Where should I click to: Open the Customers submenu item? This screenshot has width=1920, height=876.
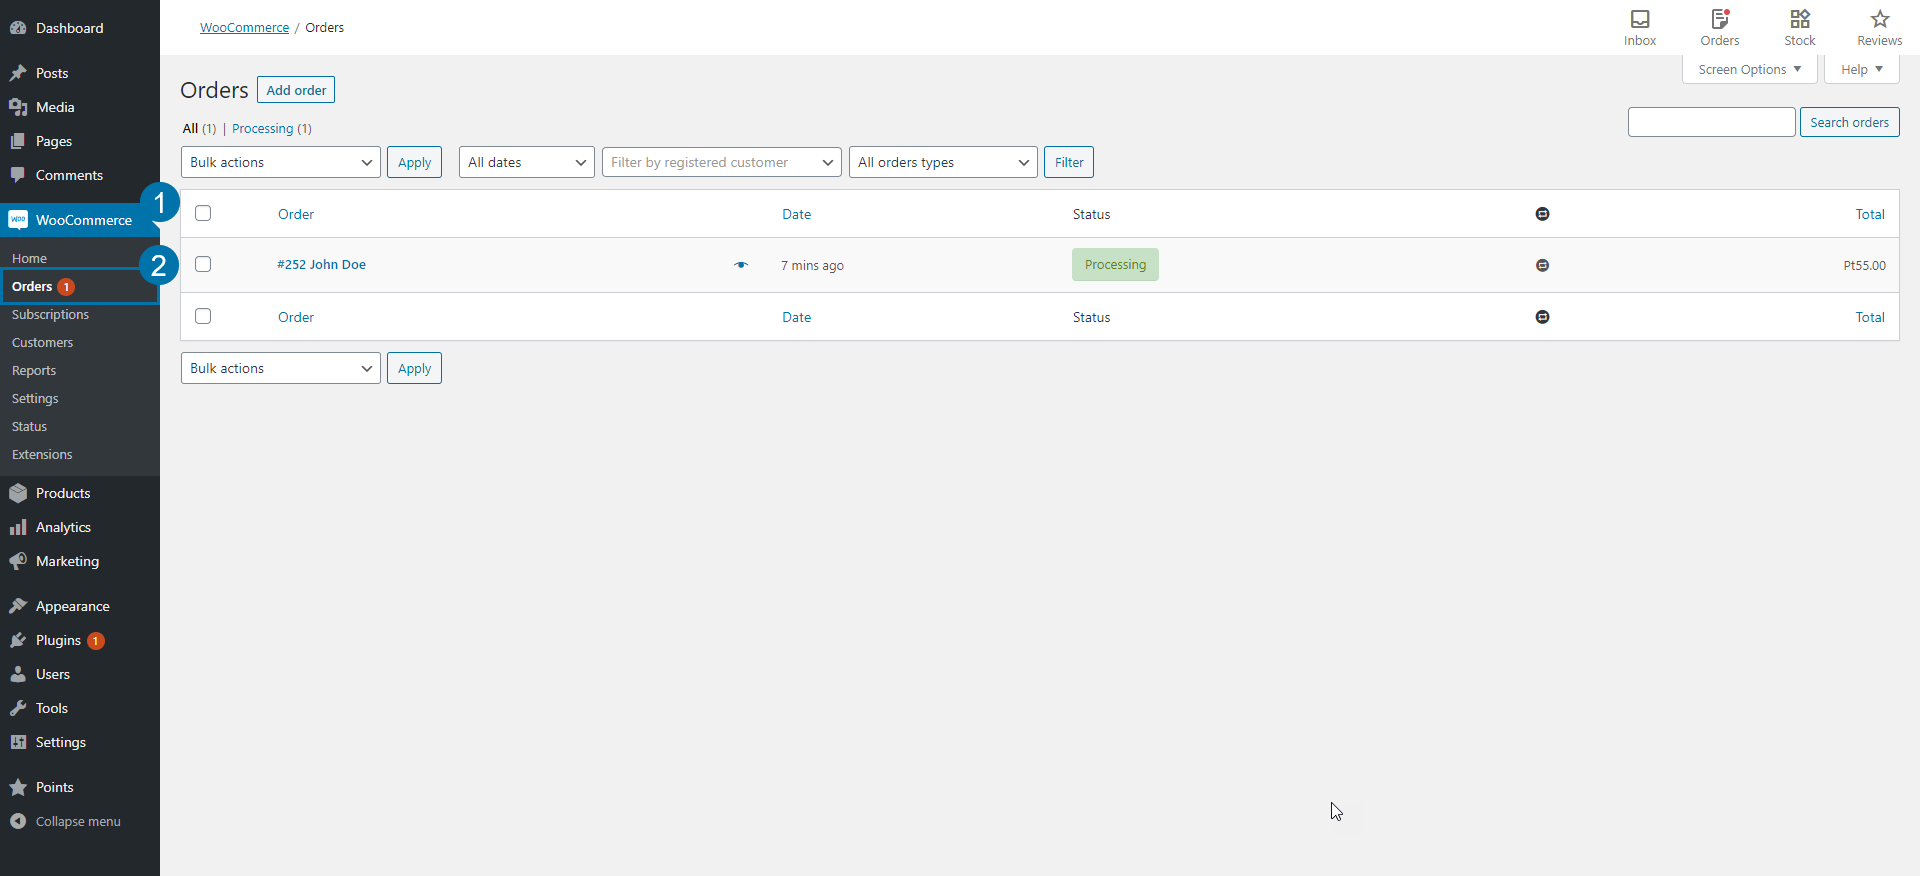point(43,342)
